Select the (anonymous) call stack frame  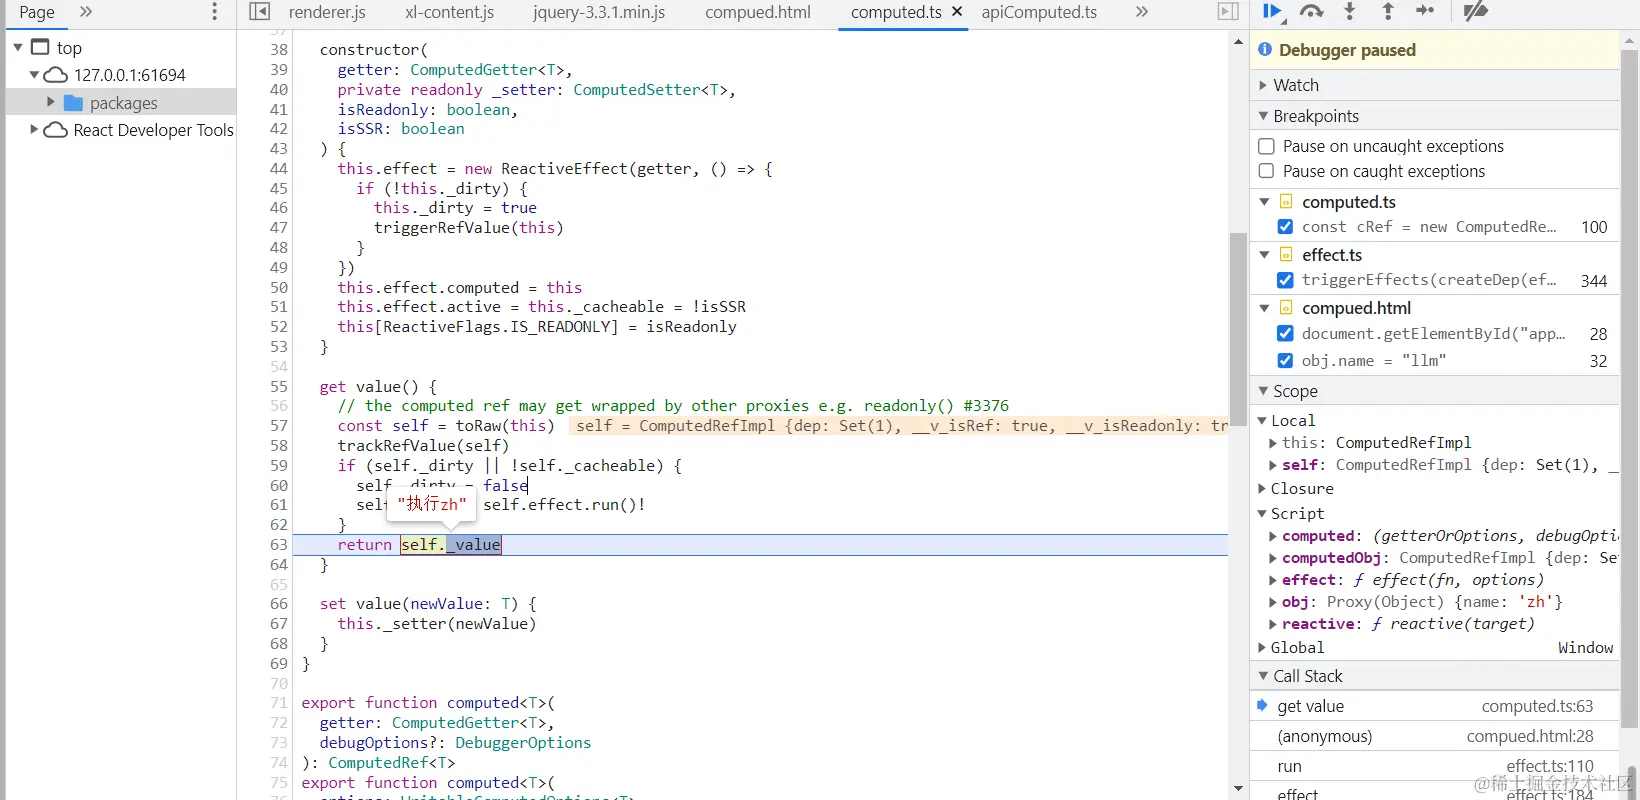1434,736
